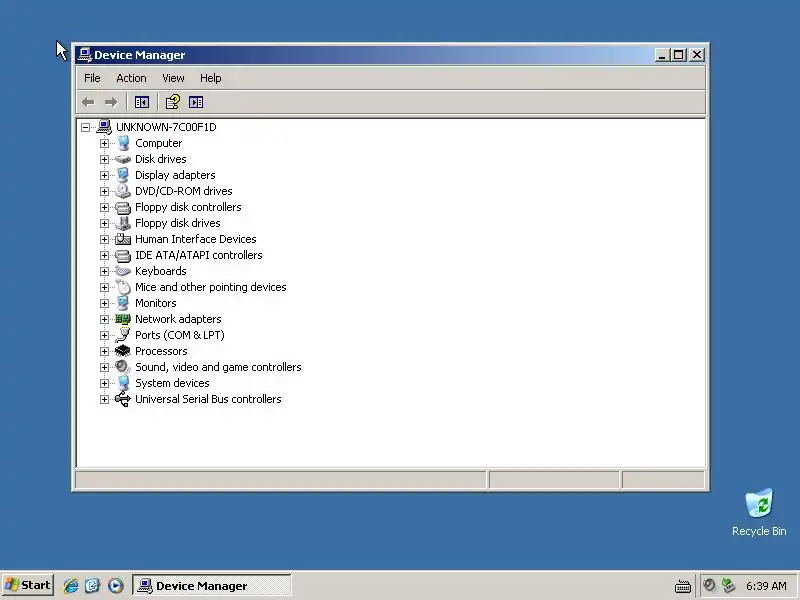
Task: Click the Monitors category icon
Action: [123, 303]
